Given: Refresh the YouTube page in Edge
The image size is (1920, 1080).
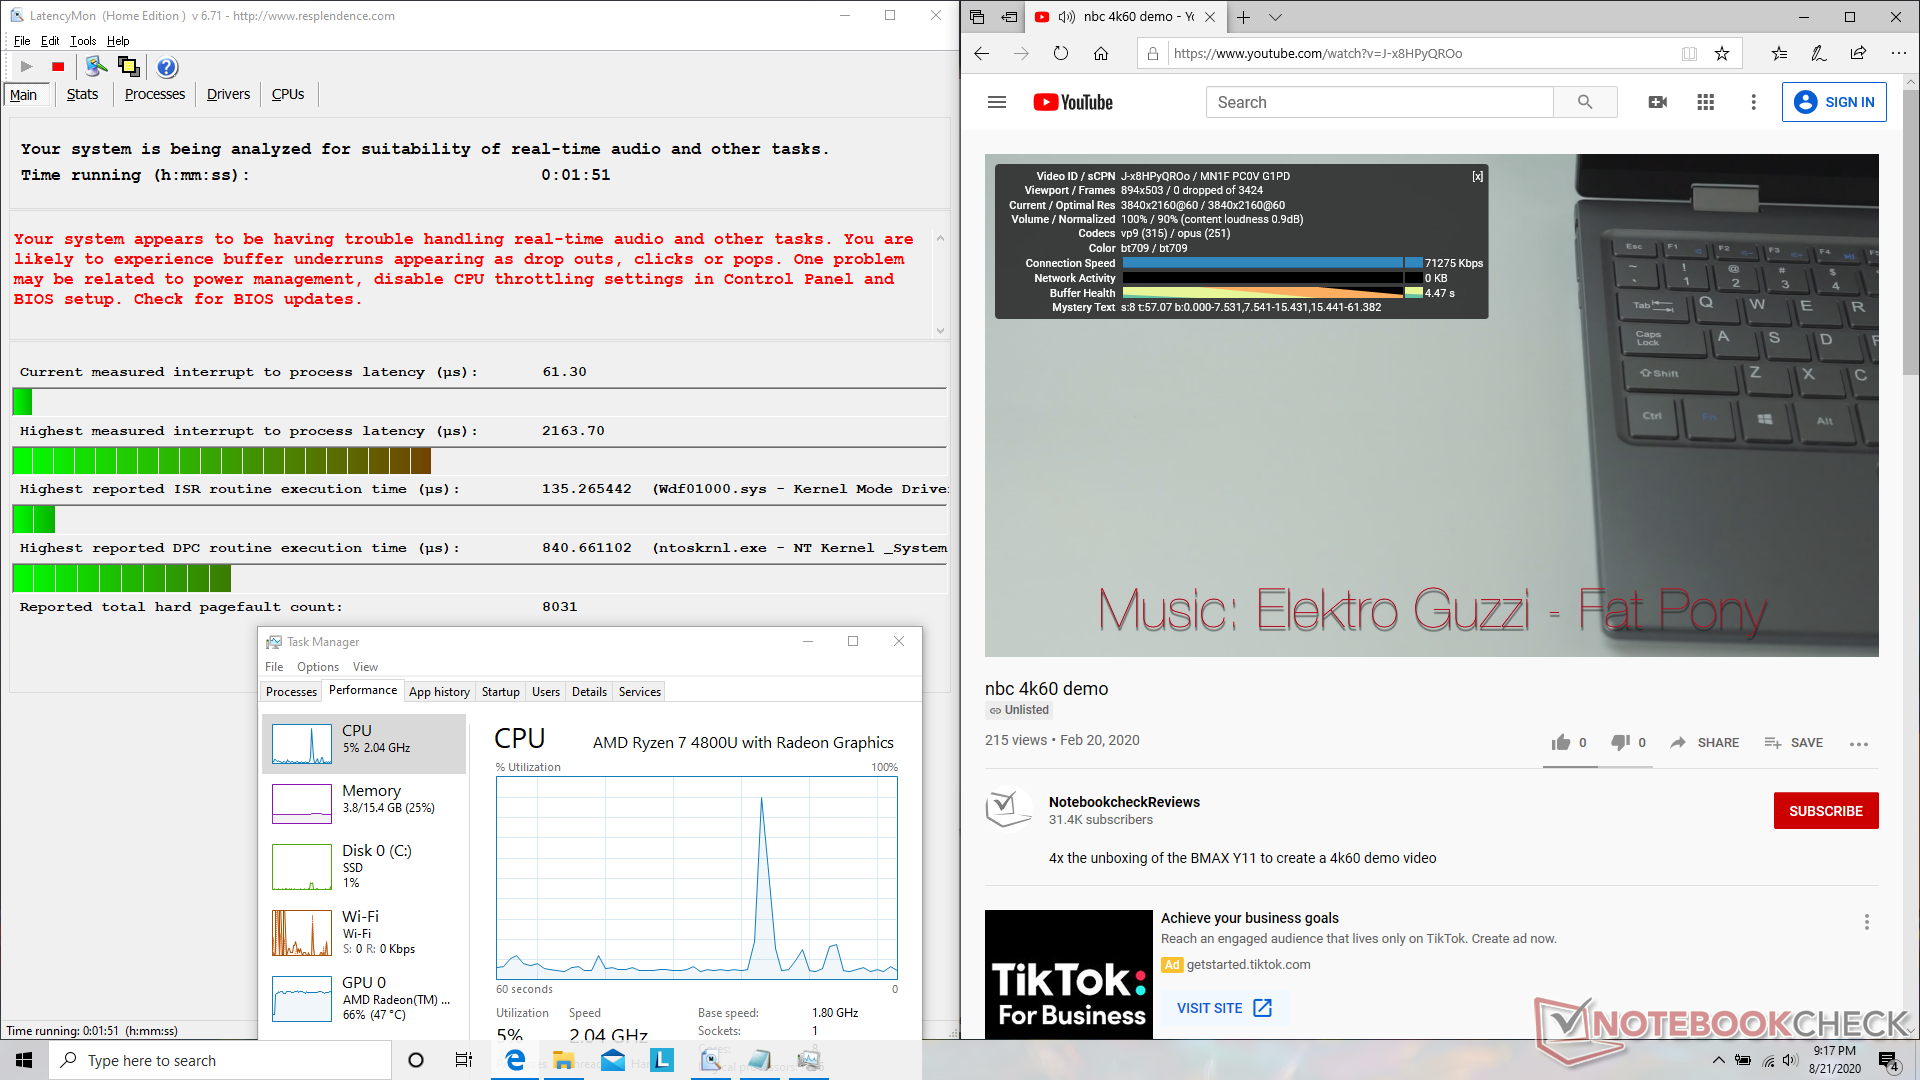Looking at the screenshot, I should pos(1061,54).
